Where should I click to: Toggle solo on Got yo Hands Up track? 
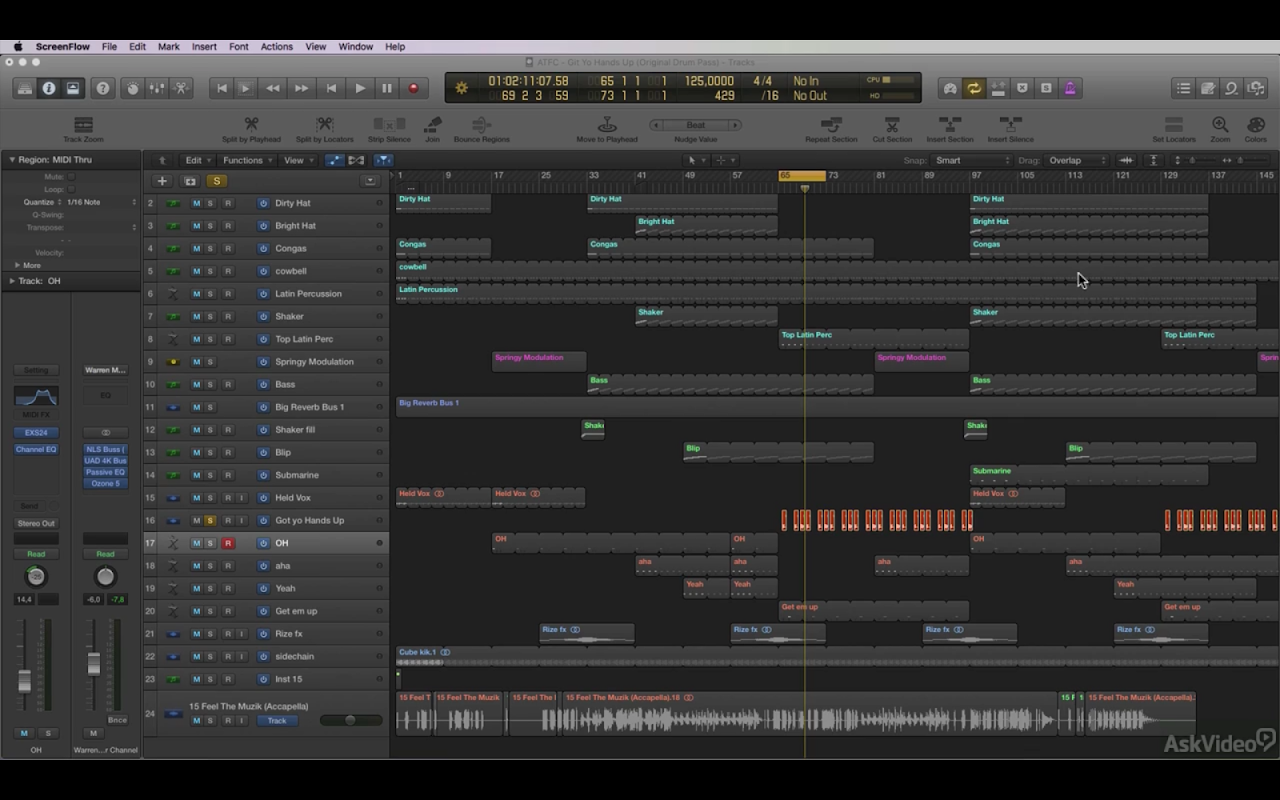point(210,520)
